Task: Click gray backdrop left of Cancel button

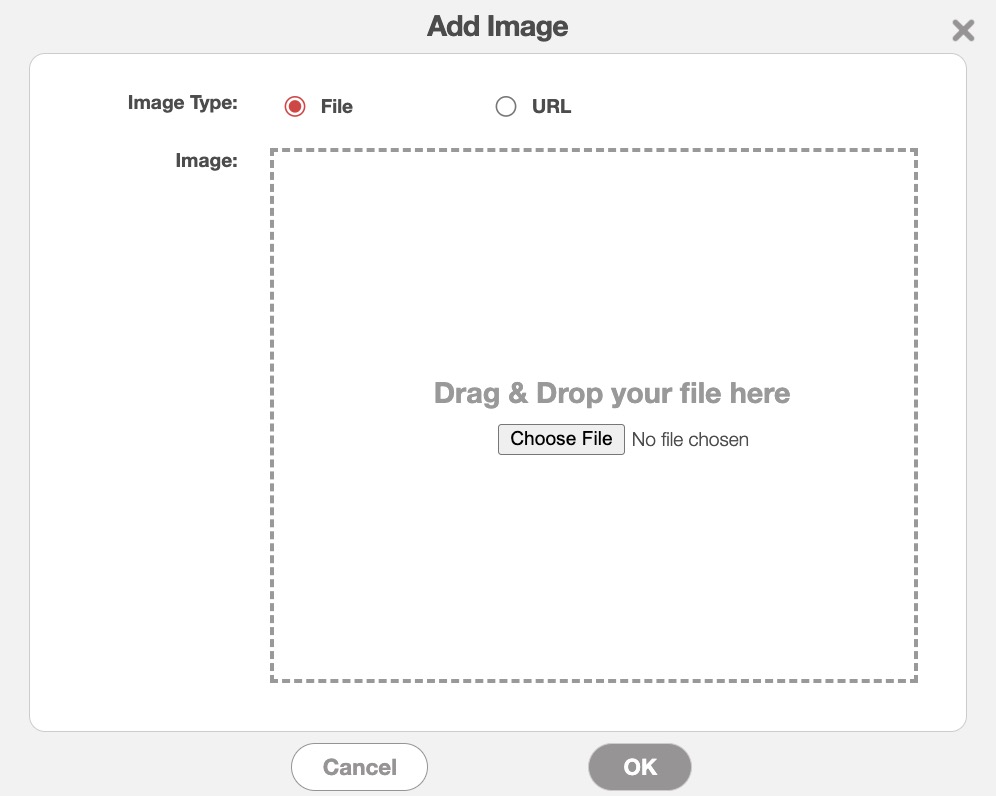Action: pyautogui.click(x=150, y=767)
